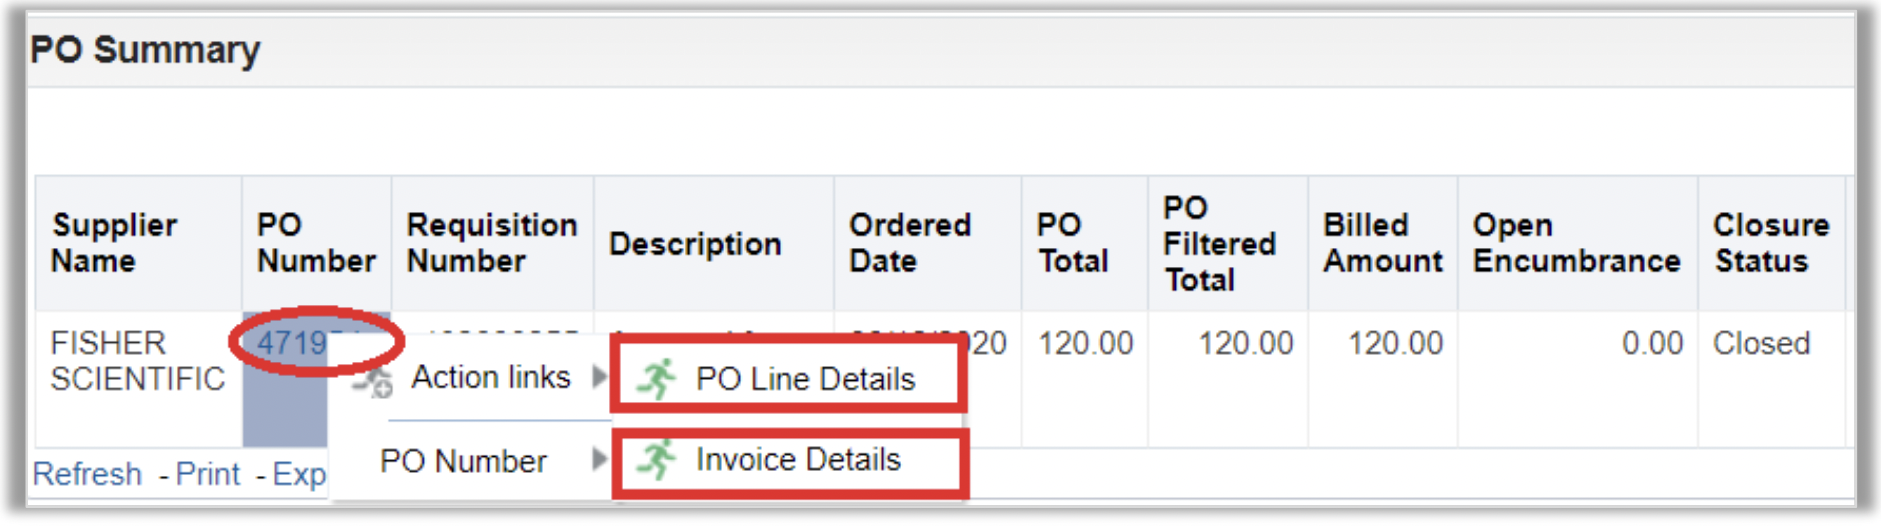Click the Refresh link
This screenshot has height=526, width=1881.
[x=87, y=474]
